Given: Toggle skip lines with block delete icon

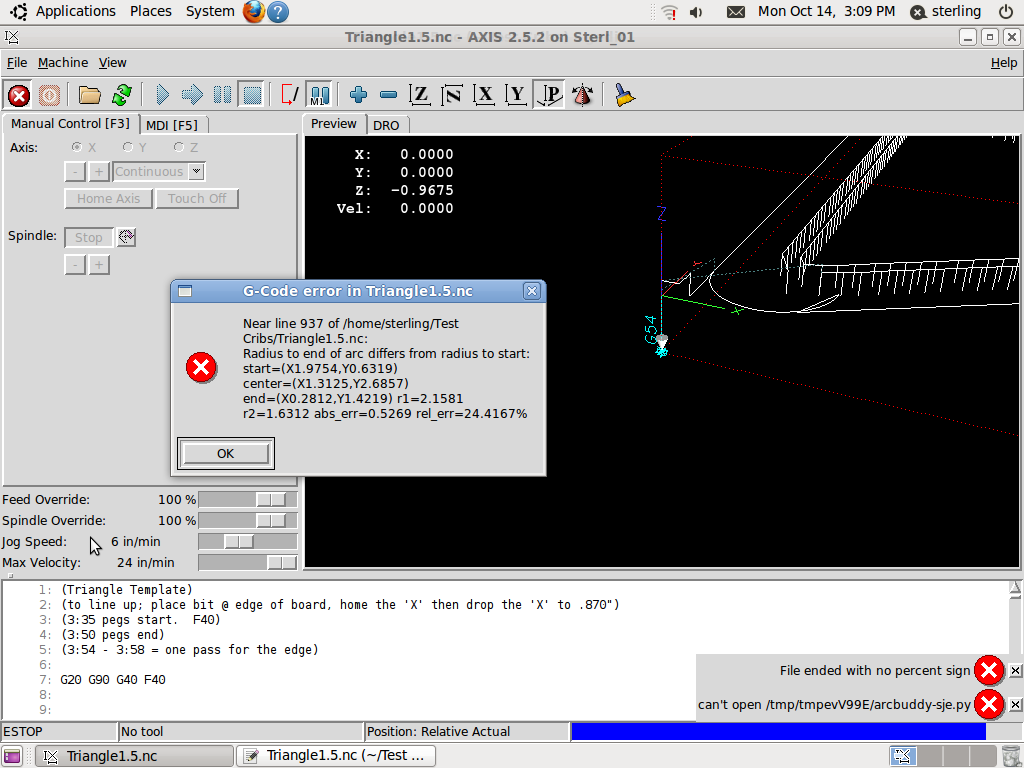Looking at the screenshot, I should click(289, 95).
